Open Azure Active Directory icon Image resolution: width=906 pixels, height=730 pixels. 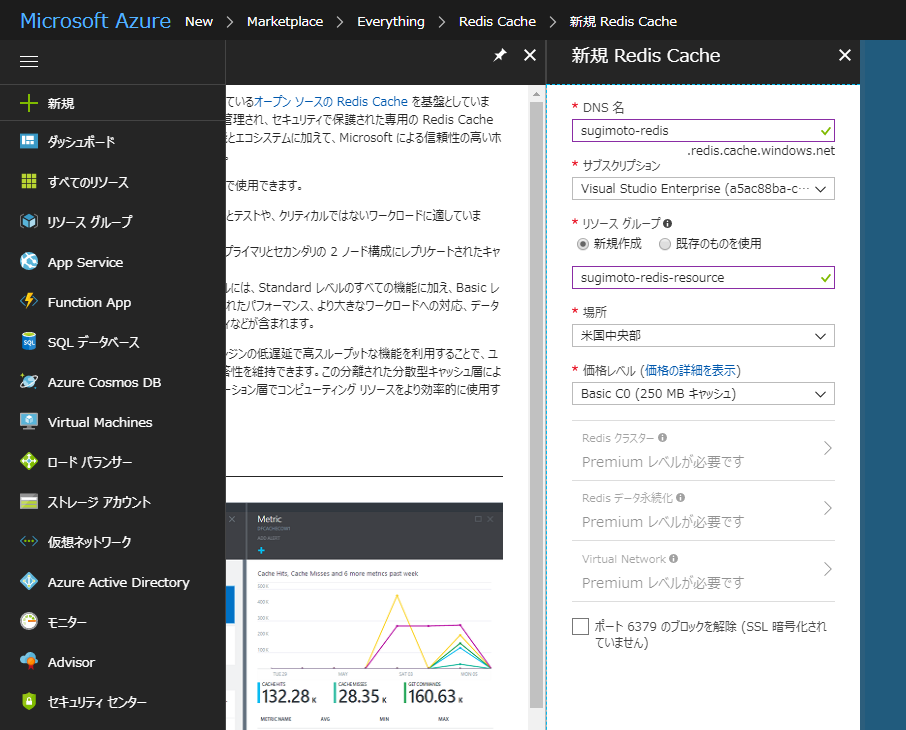click(29, 581)
